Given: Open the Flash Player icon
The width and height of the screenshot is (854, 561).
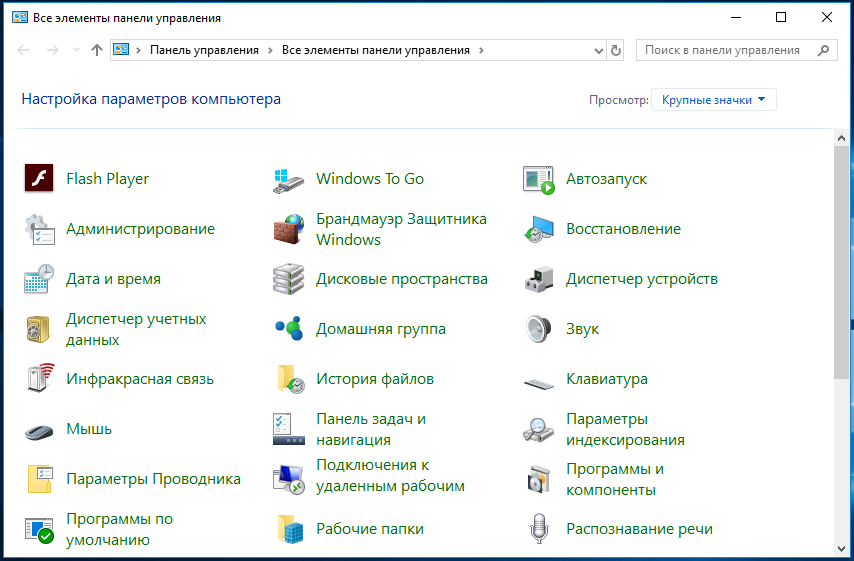Looking at the screenshot, I should point(39,178).
